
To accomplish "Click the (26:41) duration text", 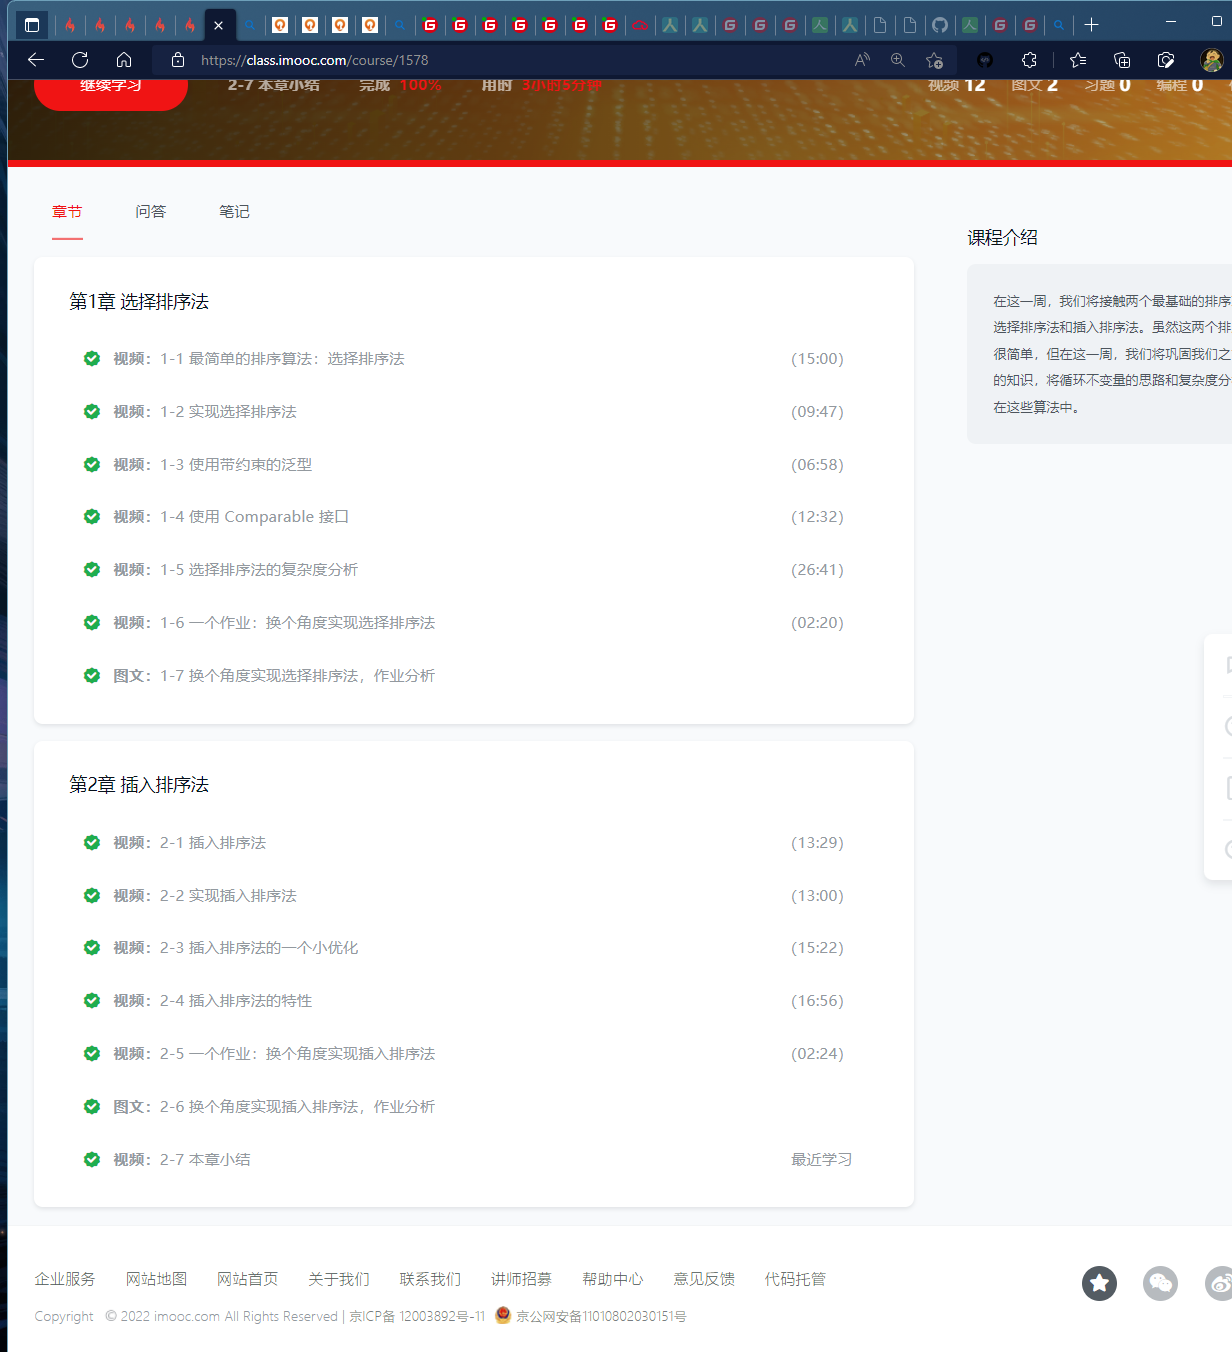I will pyautogui.click(x=817, y=570).
